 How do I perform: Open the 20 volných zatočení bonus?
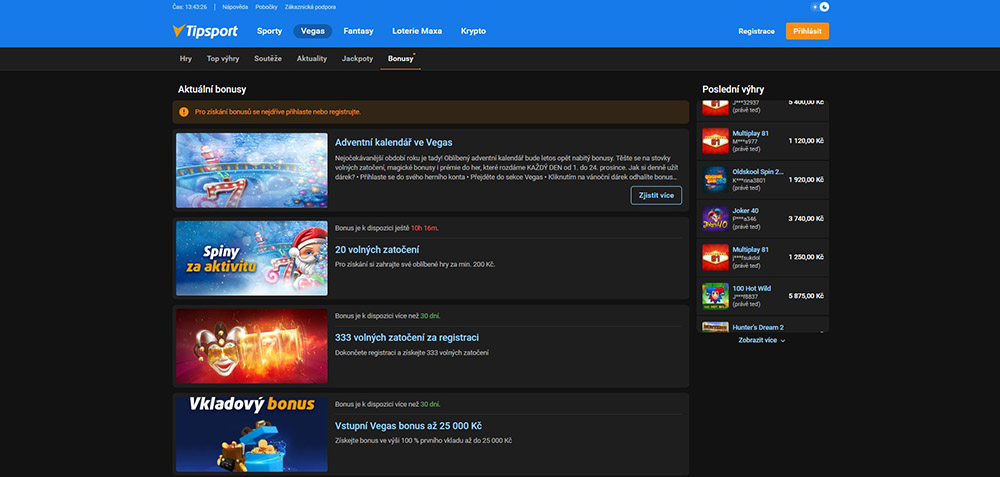click(377, 249)
